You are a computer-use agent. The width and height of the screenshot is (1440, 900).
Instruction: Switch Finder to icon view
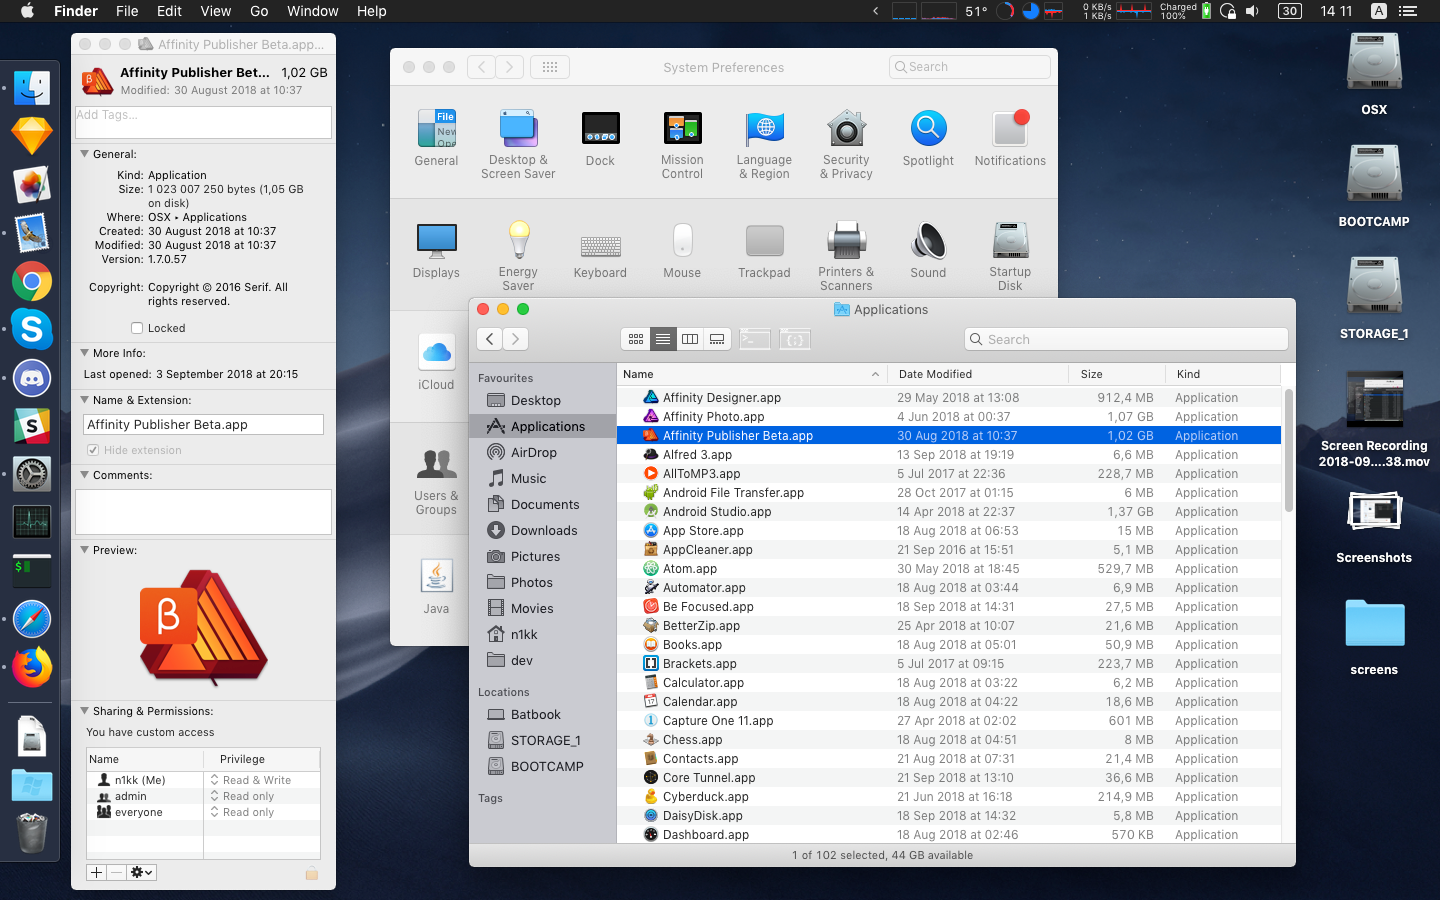(636, 340)
